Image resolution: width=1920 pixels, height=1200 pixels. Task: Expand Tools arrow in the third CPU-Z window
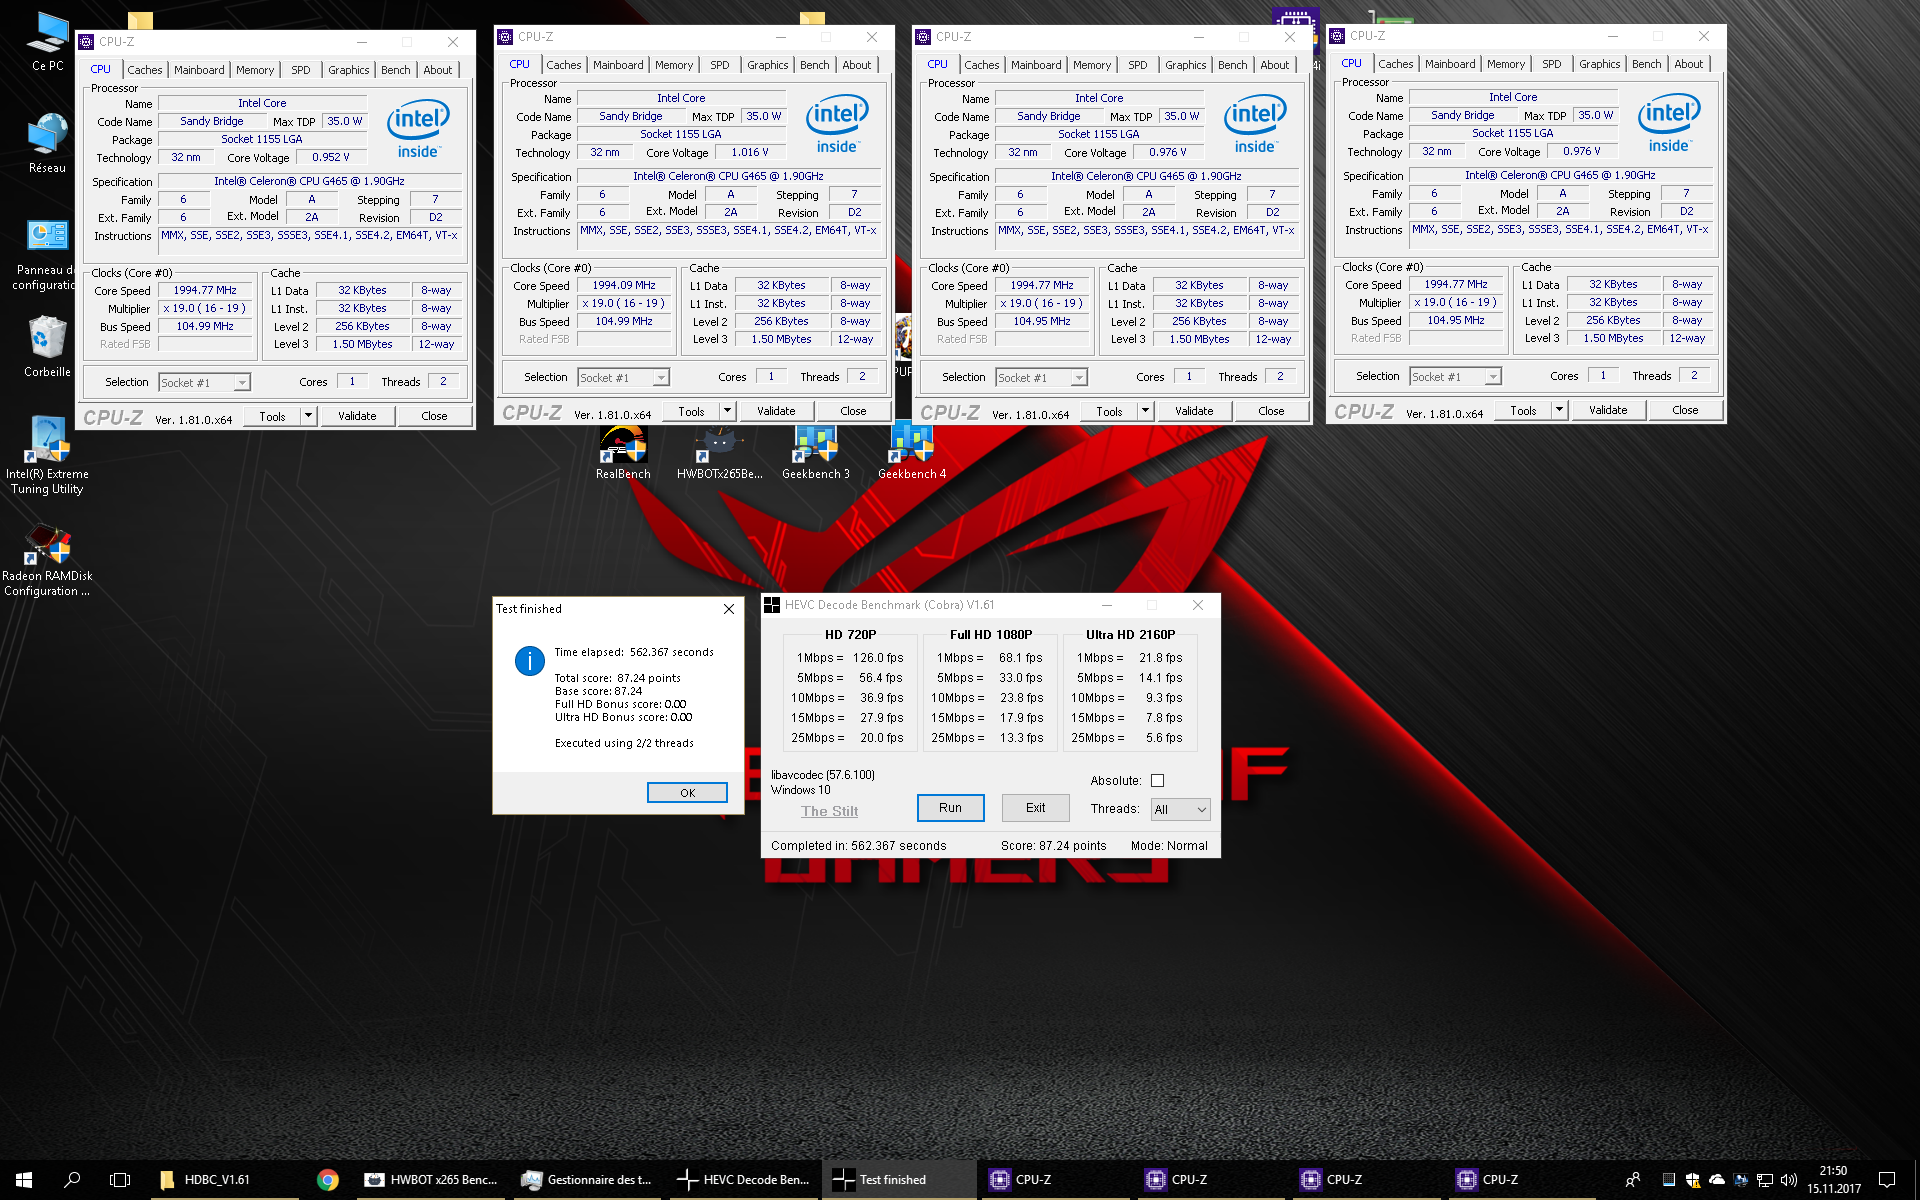(x=1145, y=411)
